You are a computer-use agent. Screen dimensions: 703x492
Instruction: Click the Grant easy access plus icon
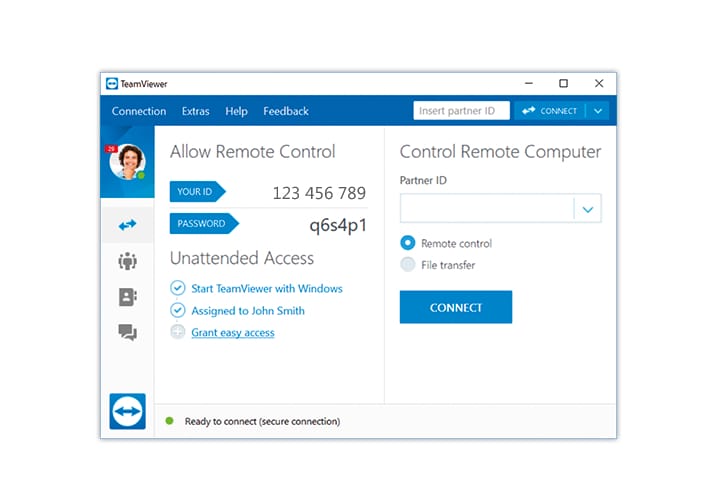[x=178, y=332]
